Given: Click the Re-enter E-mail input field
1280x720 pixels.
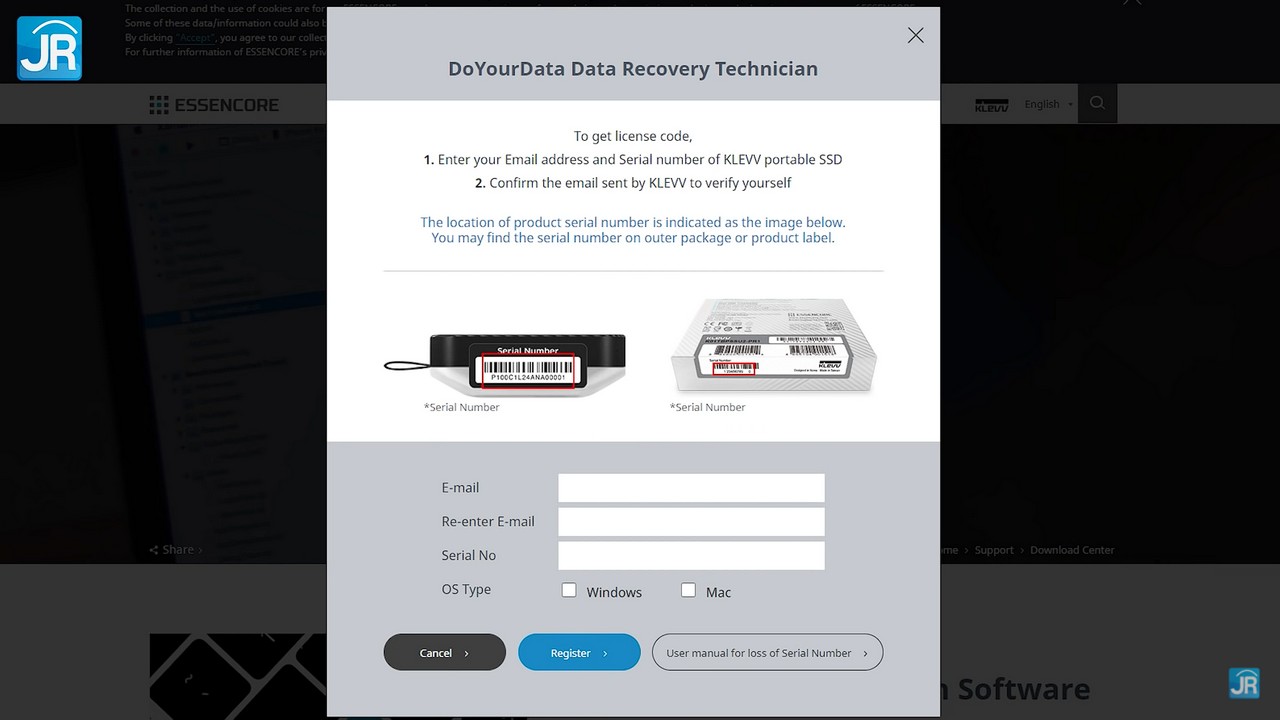Looking at the screenshot, I should [x=691, y=522].
